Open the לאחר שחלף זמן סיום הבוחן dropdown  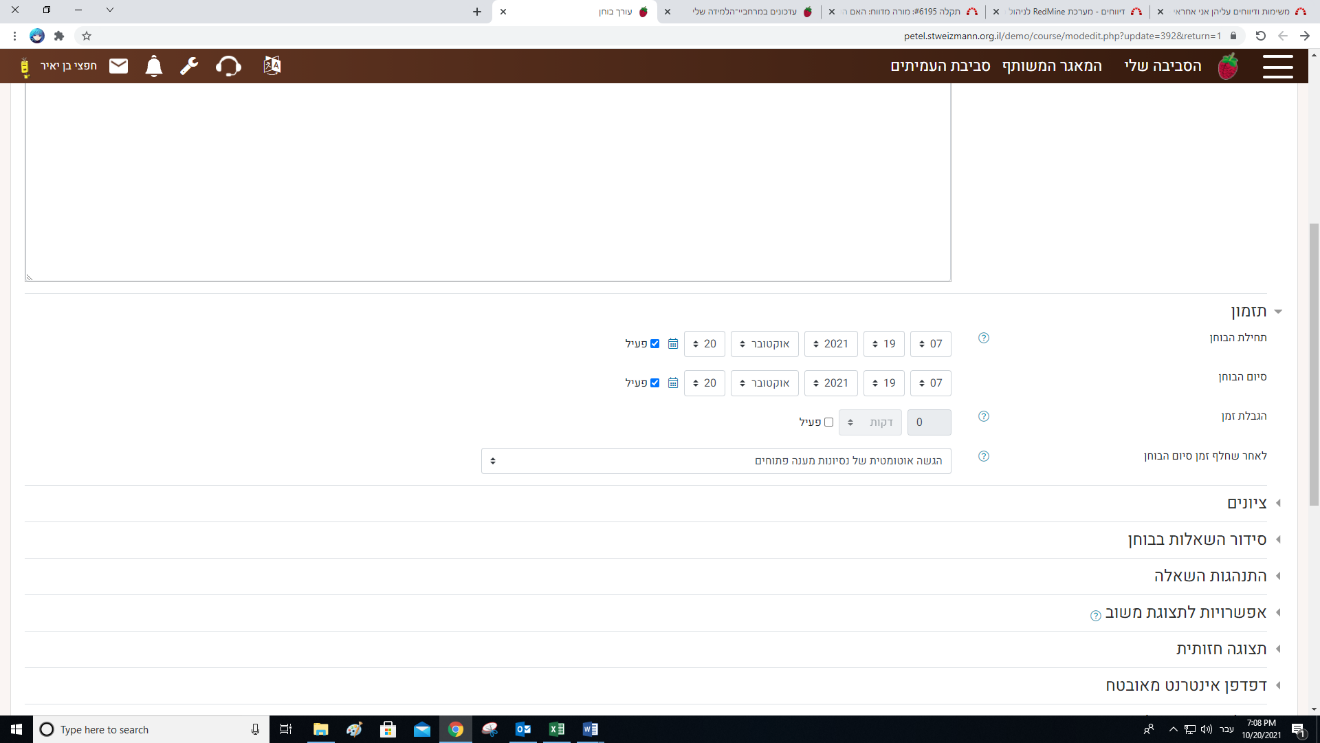[x=716, y=461]
